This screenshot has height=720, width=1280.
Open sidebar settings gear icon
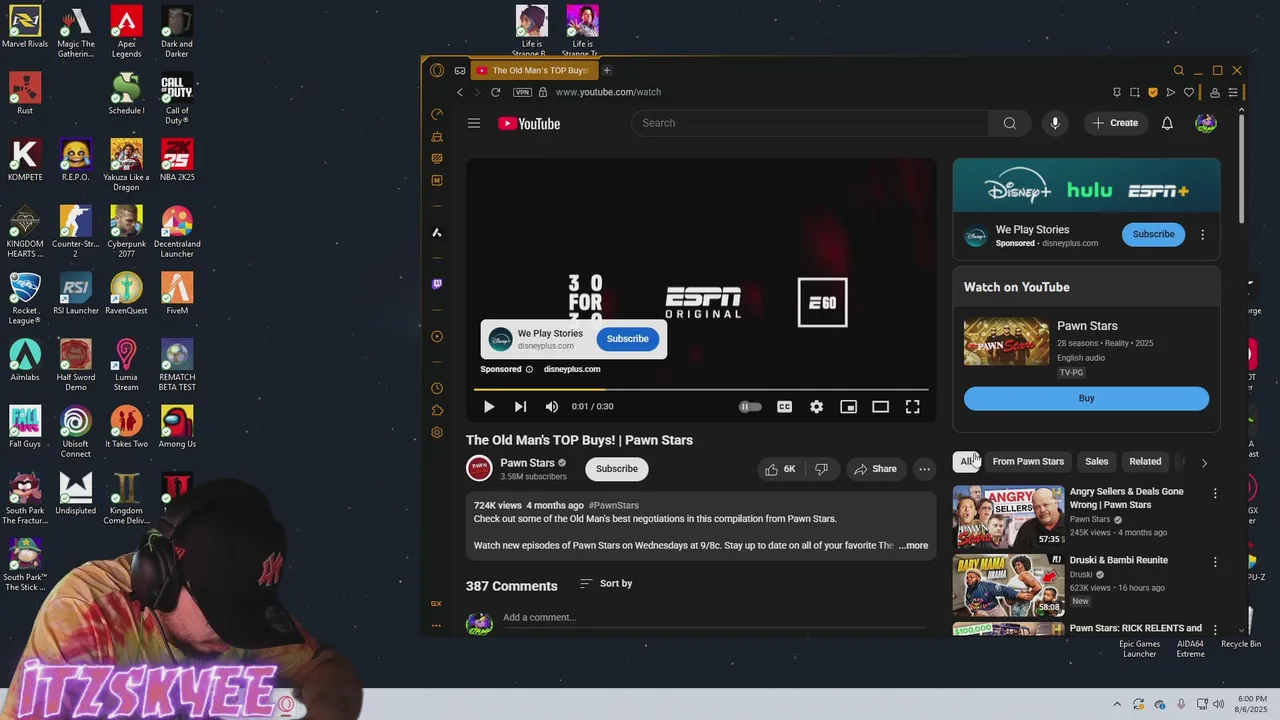tap(437, 432)
